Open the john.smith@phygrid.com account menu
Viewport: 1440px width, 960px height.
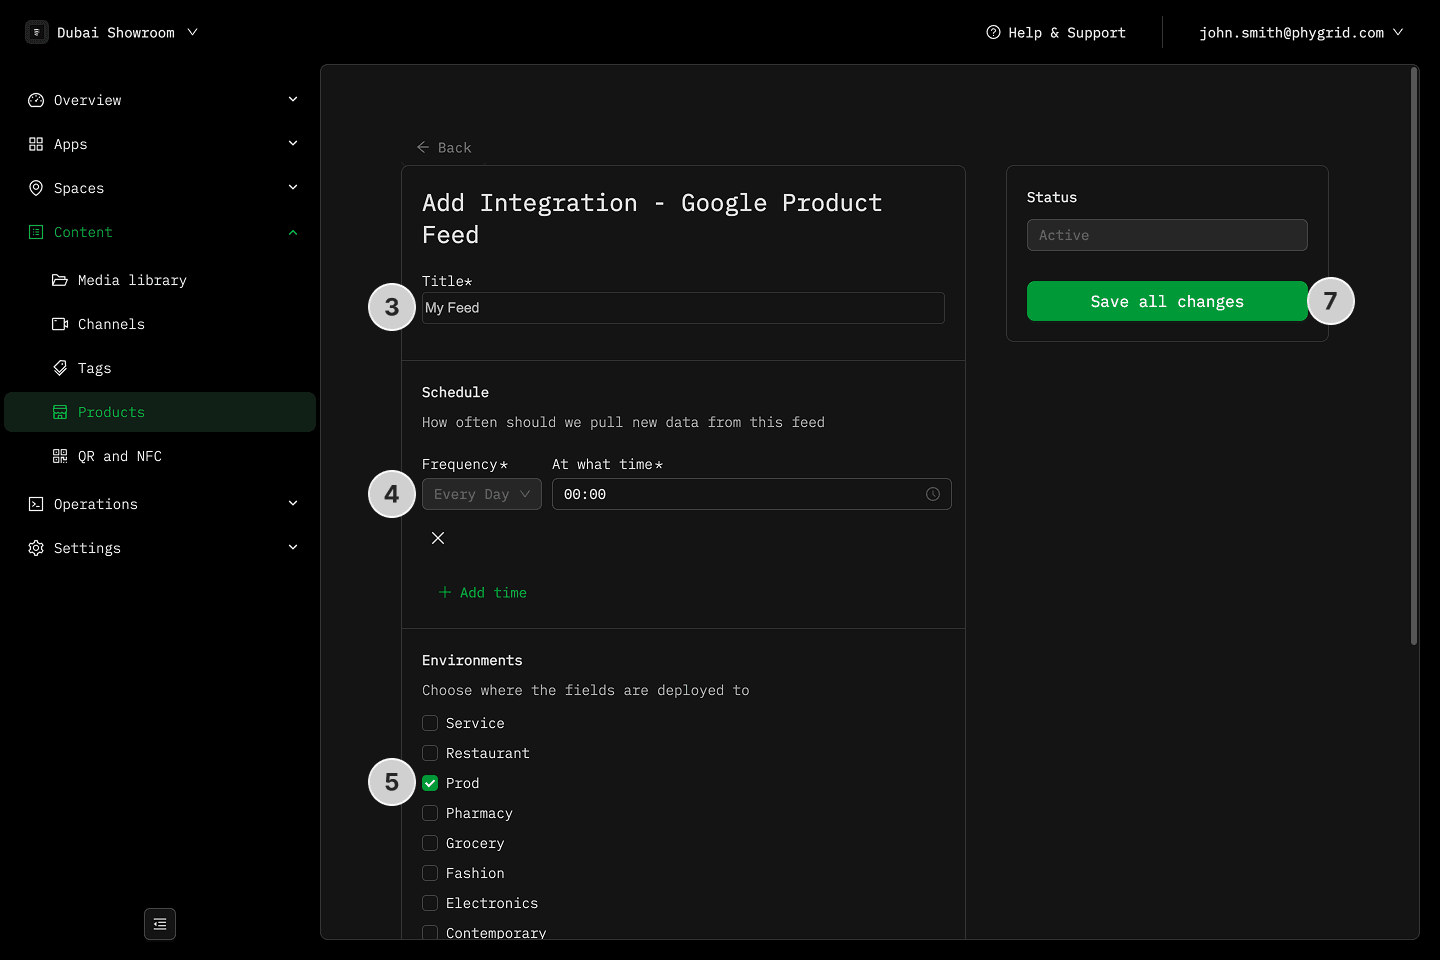[x=1301, y=32]
